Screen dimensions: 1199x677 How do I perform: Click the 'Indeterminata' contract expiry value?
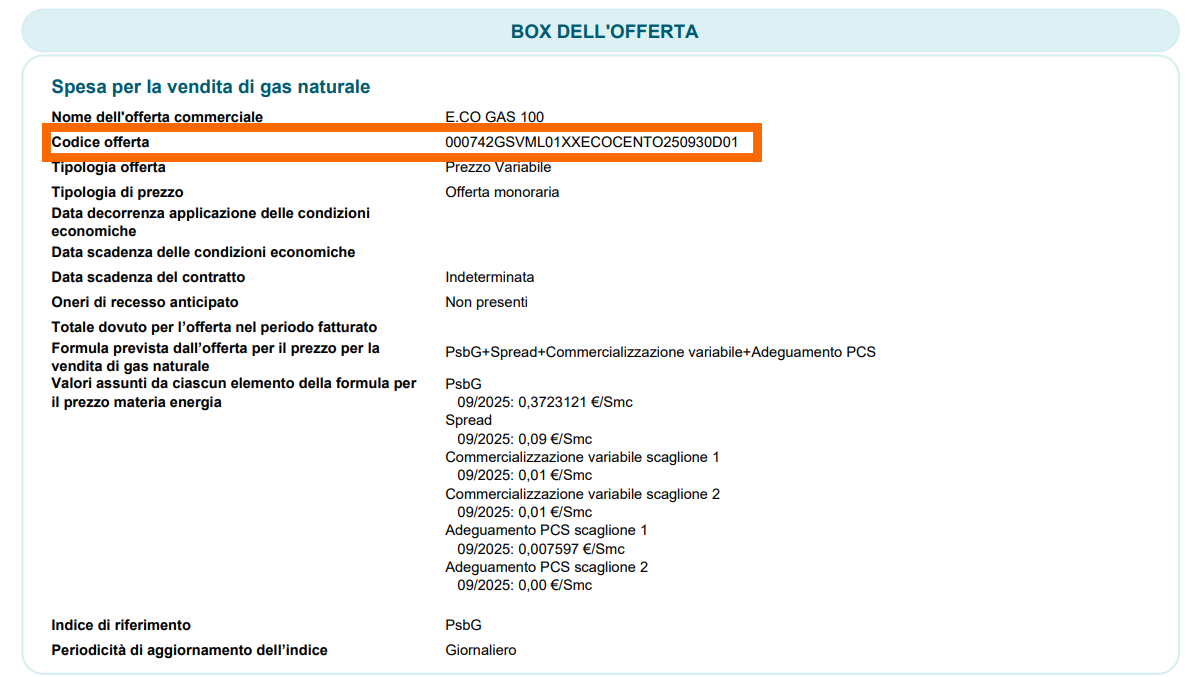[489, 277]
